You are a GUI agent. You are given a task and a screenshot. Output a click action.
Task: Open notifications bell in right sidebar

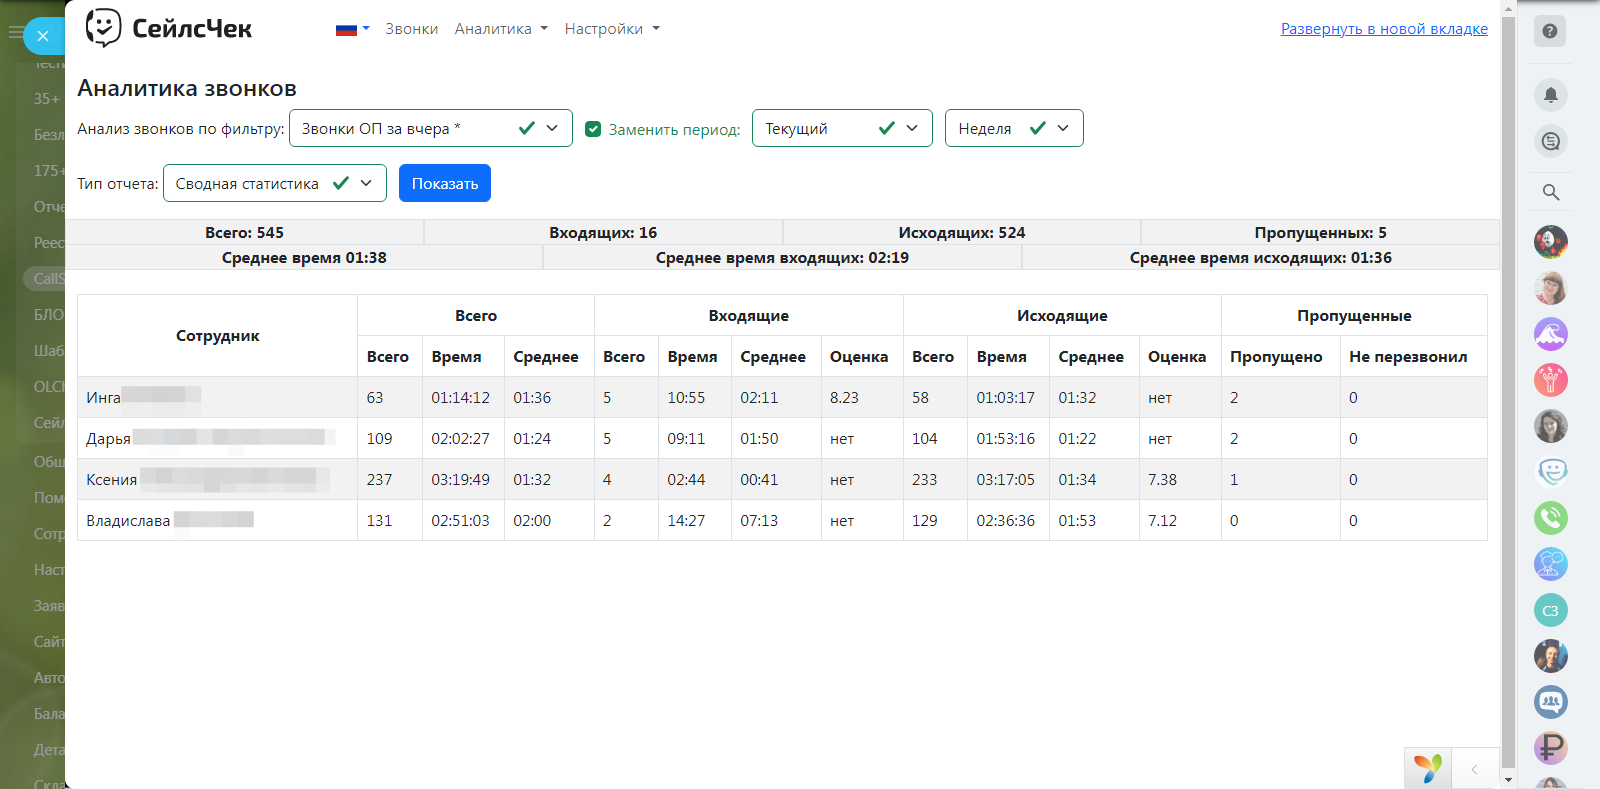(1550, 95)
